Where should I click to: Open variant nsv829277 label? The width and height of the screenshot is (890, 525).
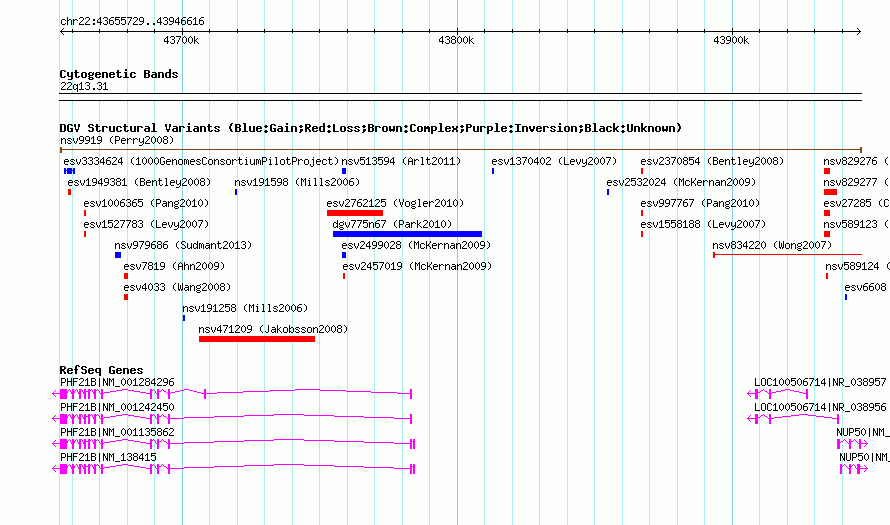coord(856,182)
